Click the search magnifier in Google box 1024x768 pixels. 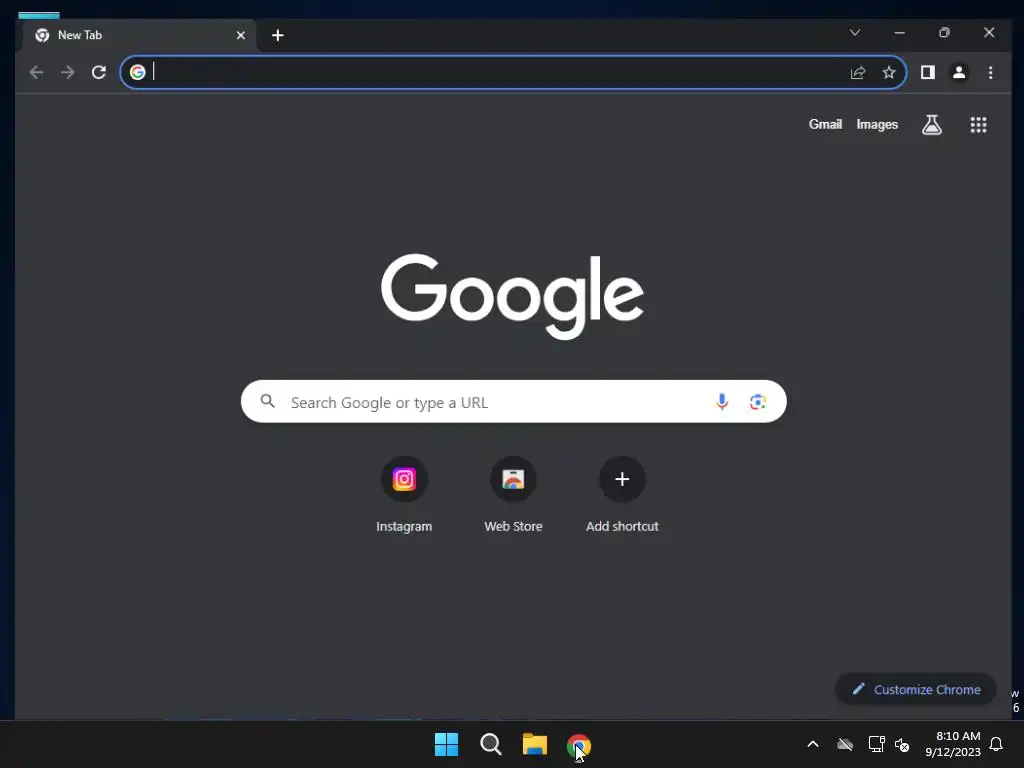click(268, 401)
